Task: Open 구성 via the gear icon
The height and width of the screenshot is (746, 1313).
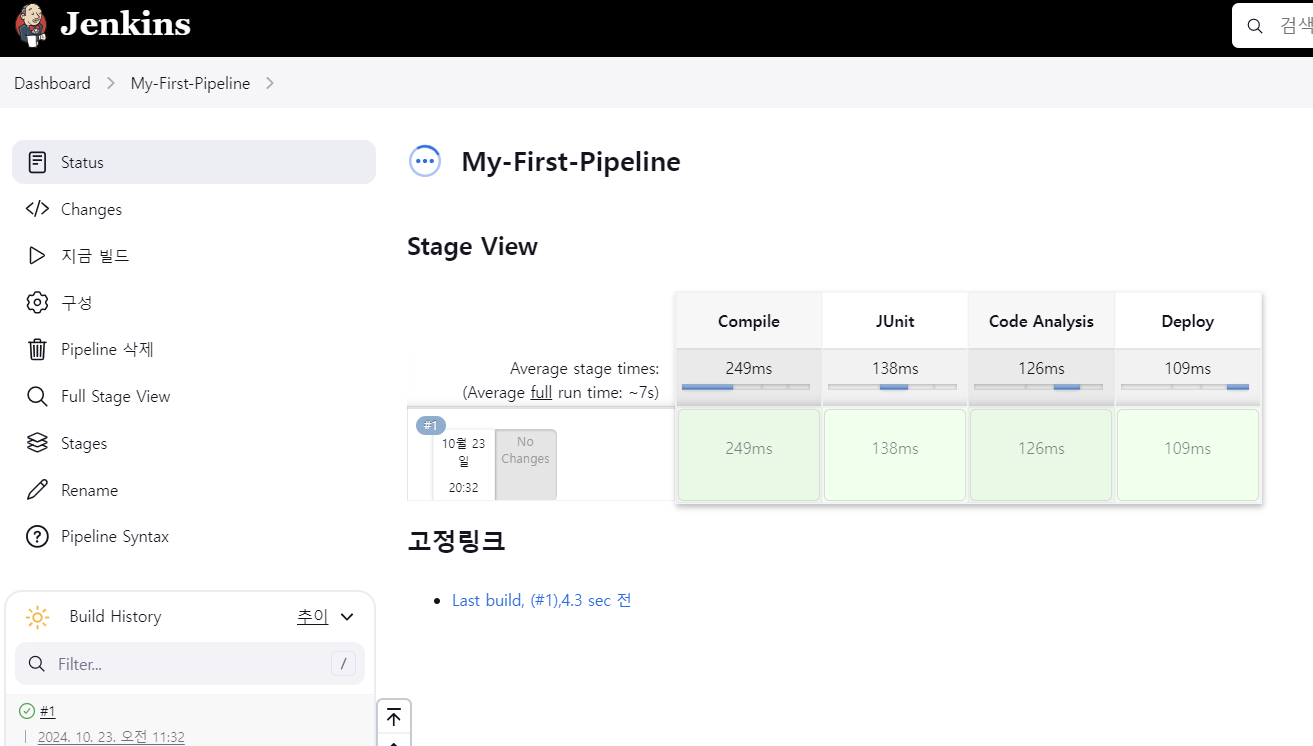Action: point(37,302)
